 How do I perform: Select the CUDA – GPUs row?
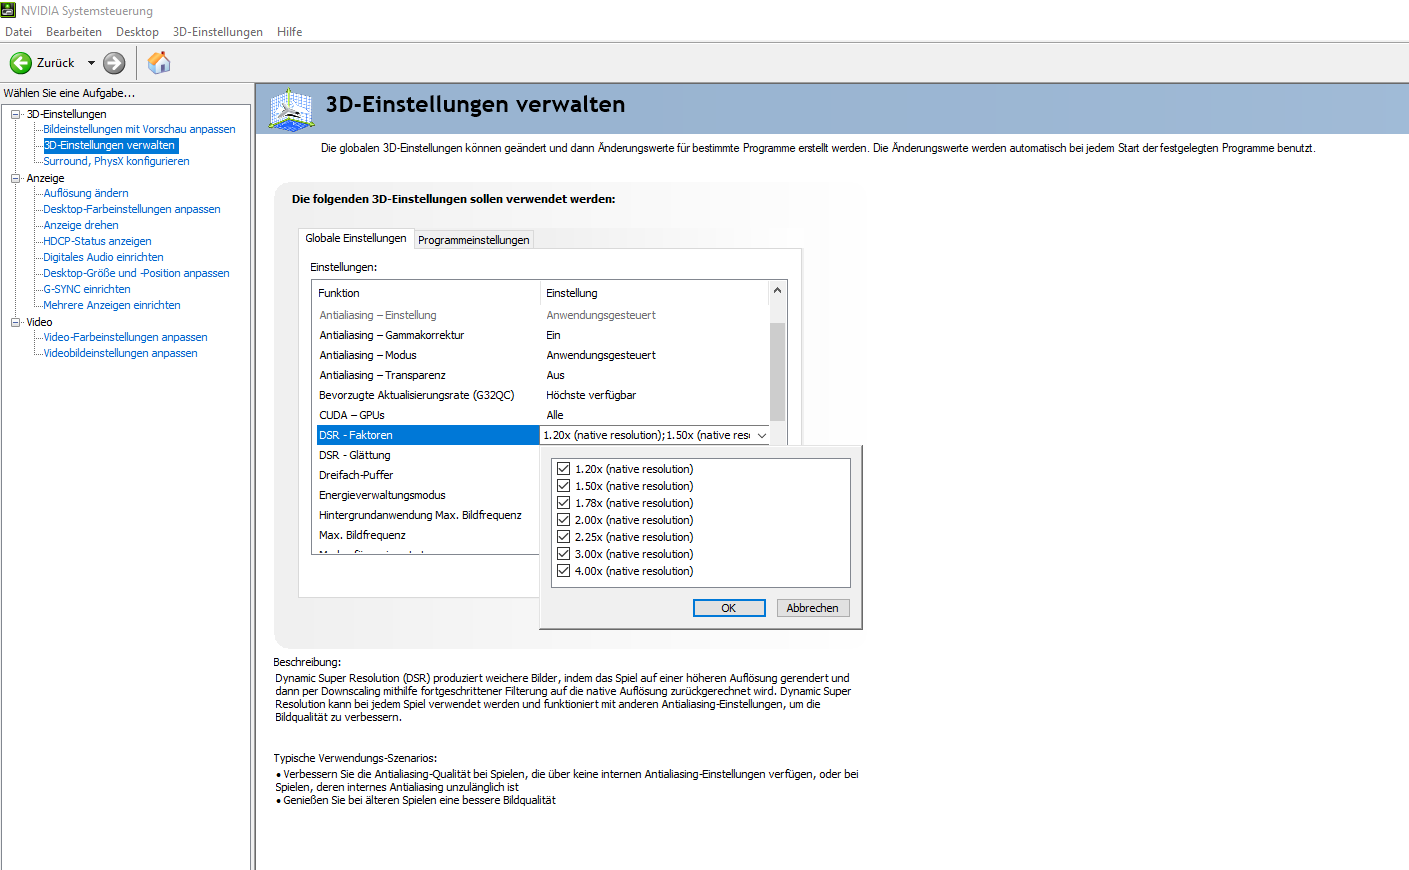[x=541, y=415]
